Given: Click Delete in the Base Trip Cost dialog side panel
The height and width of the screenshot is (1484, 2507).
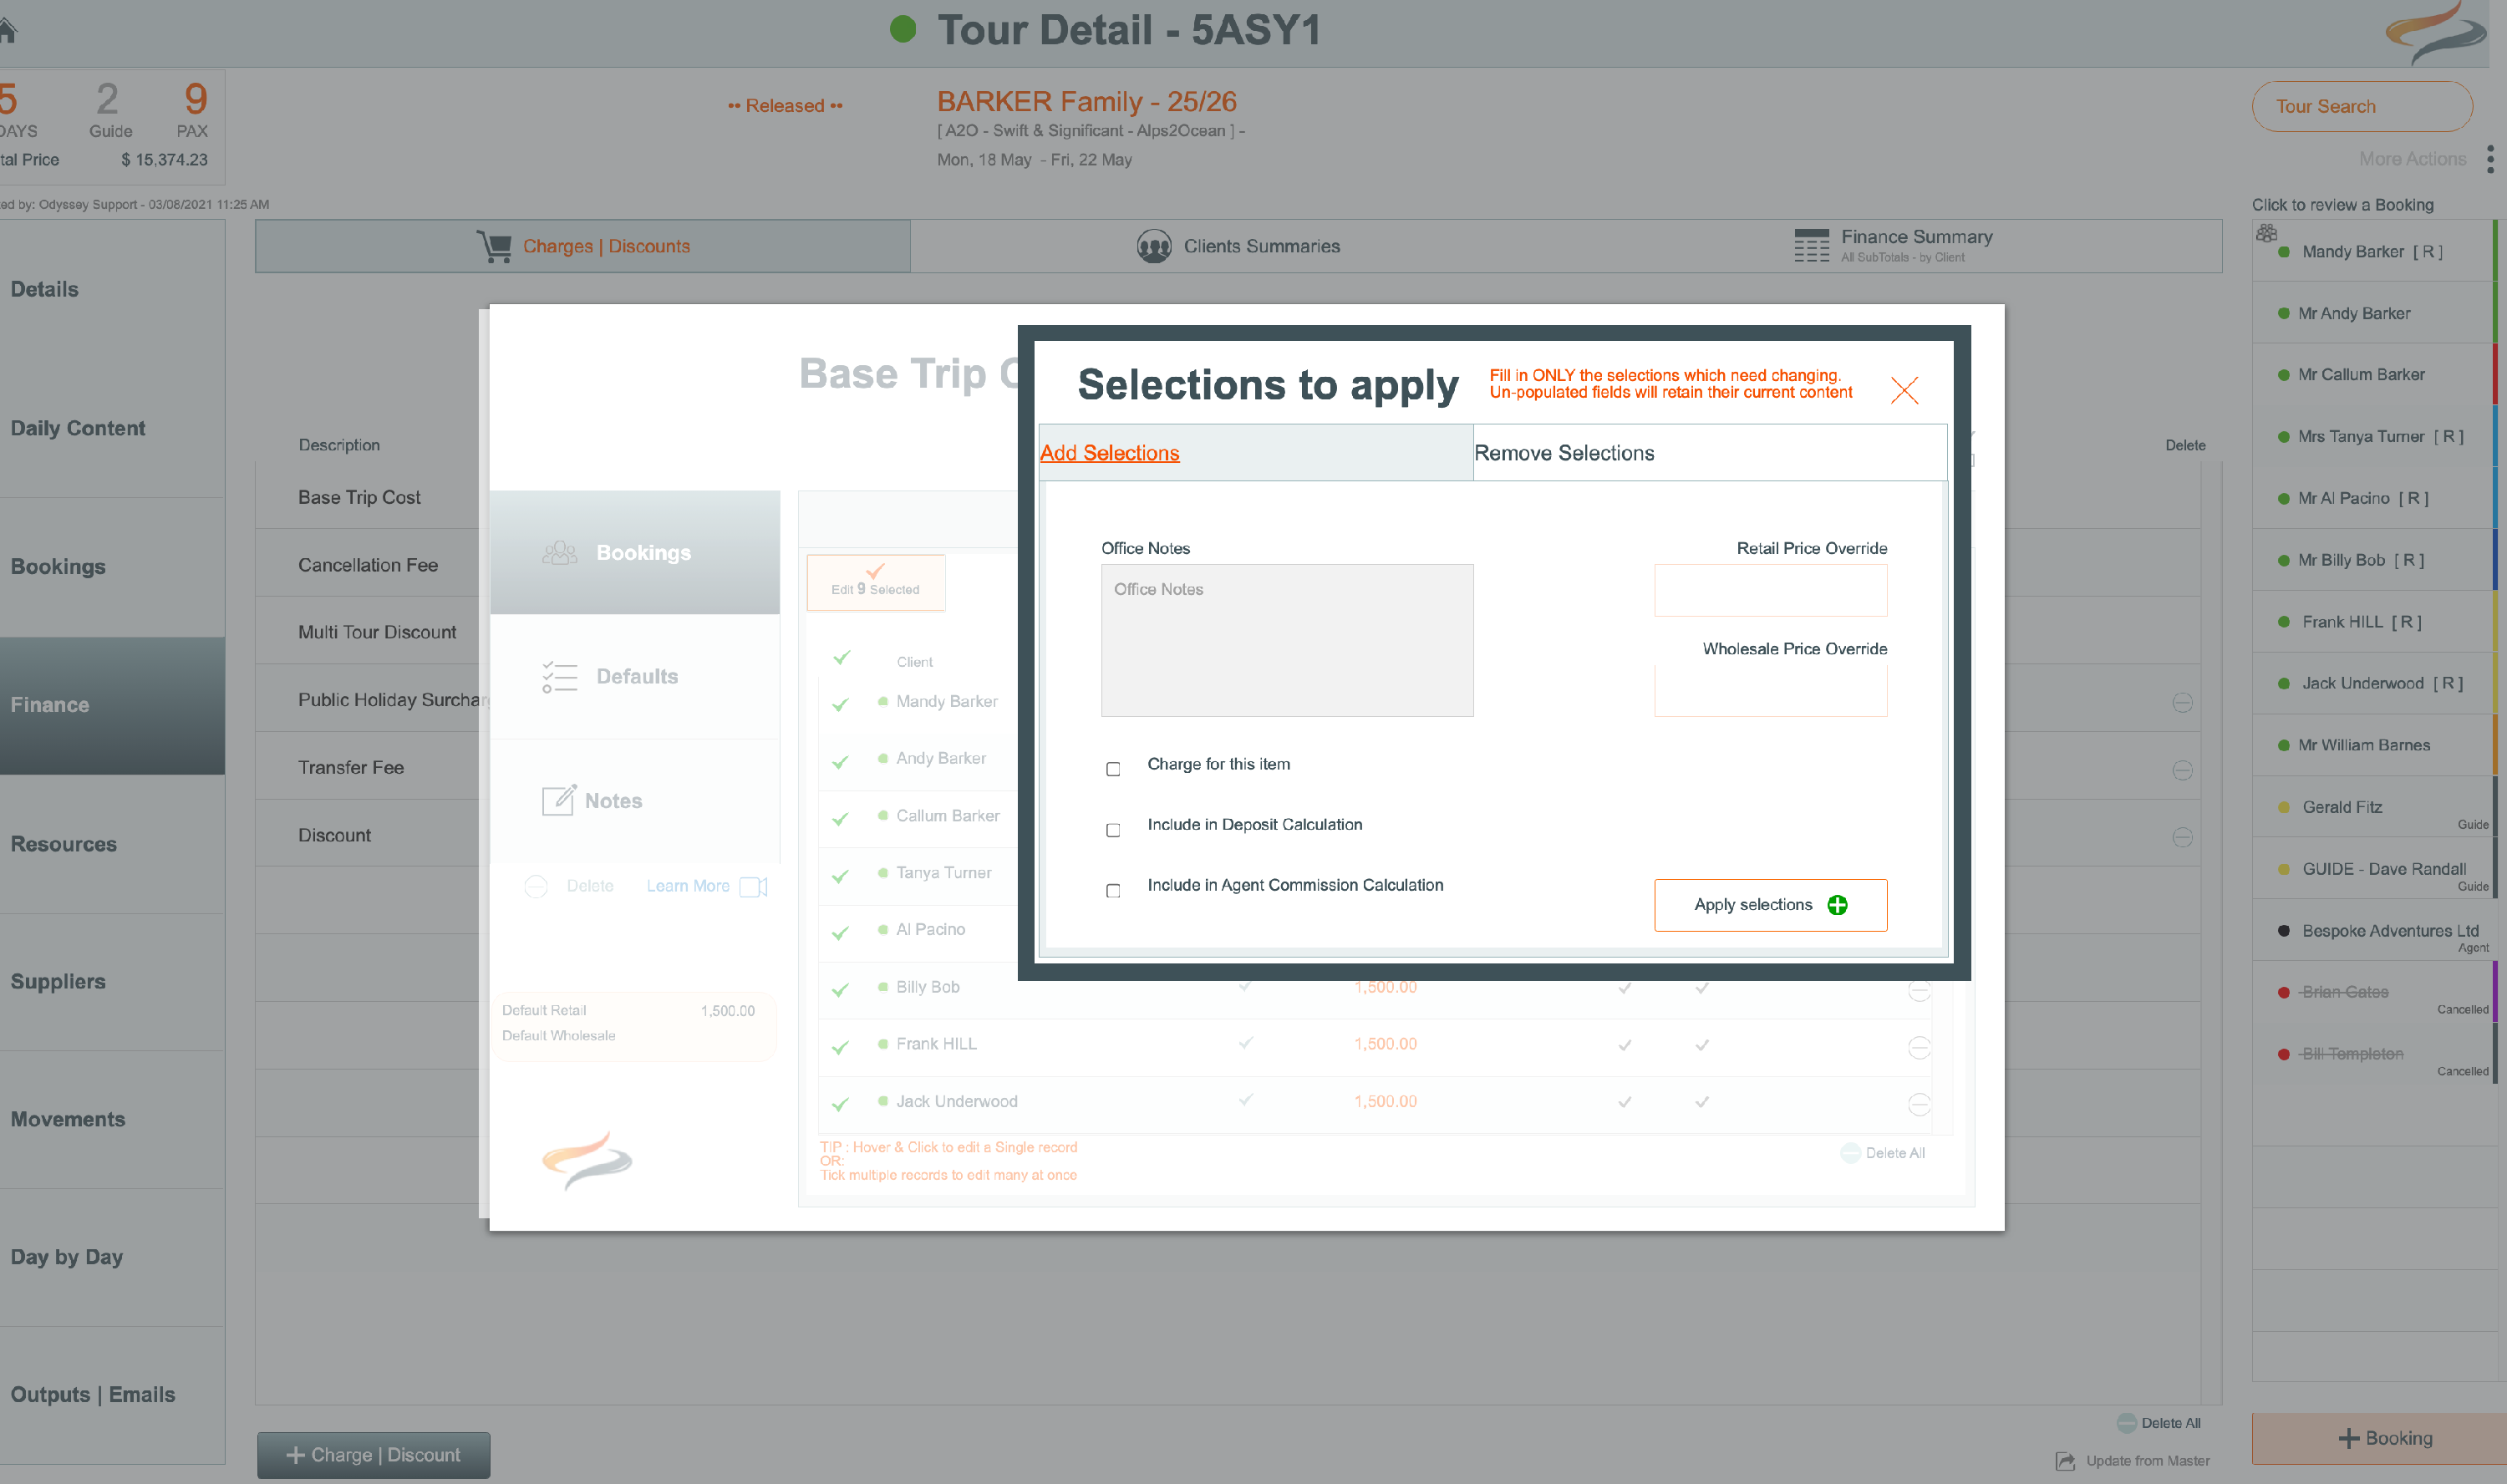Looking at the screenshot, I should tap(570, 886).
